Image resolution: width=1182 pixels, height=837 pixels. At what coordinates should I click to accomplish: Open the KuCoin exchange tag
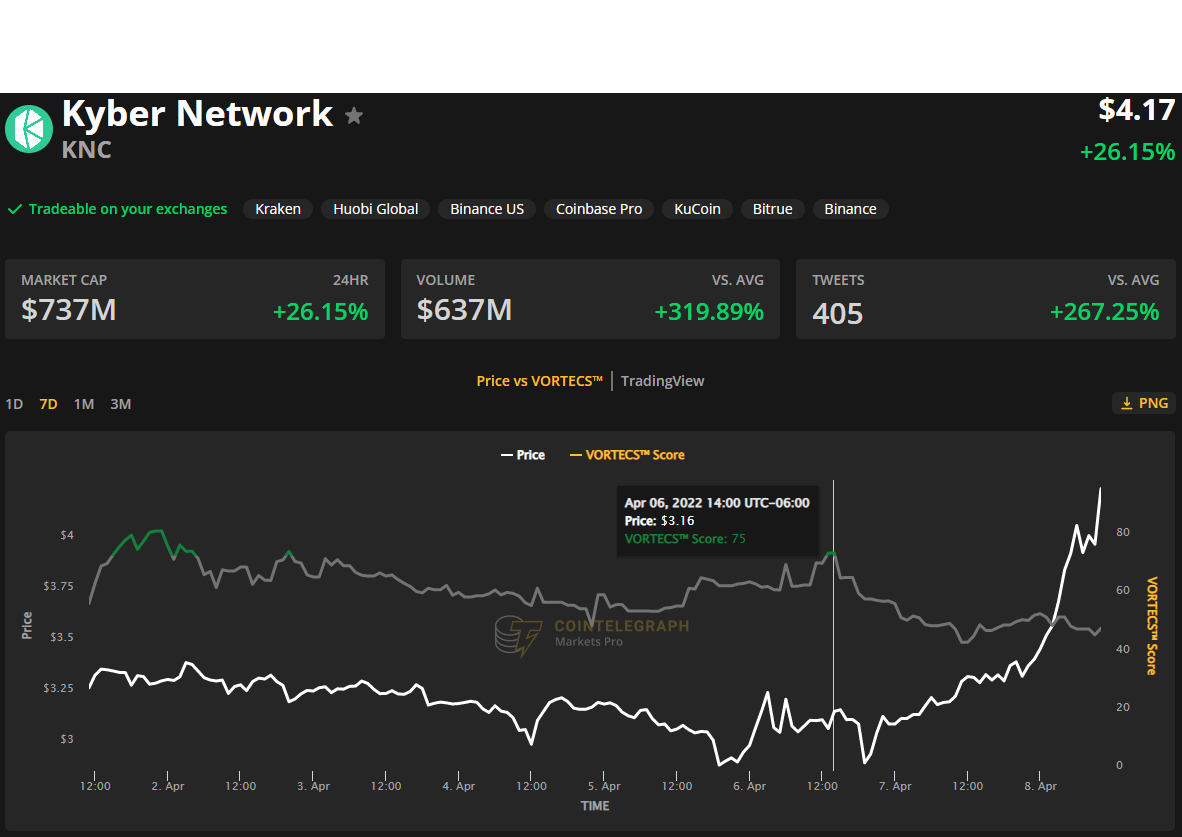point(697,209)
